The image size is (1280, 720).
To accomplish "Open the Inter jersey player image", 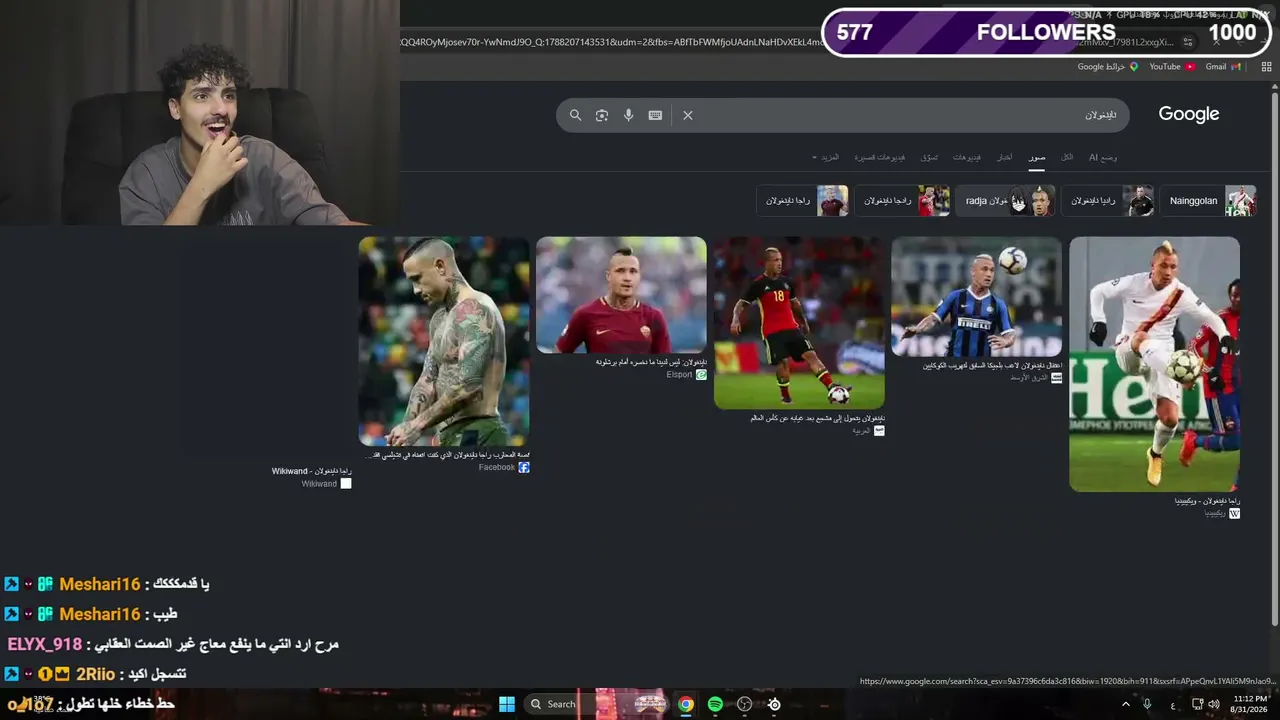I will click(x=977, y=297).
